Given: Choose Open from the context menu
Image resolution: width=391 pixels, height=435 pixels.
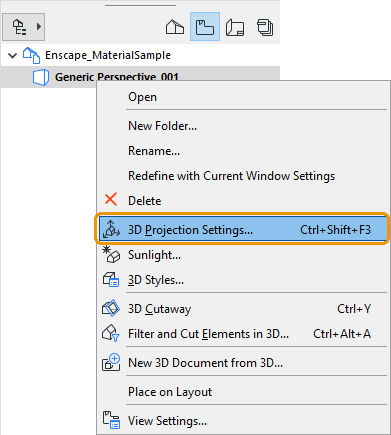Looking at the screenshot, I should click(142, 97).
